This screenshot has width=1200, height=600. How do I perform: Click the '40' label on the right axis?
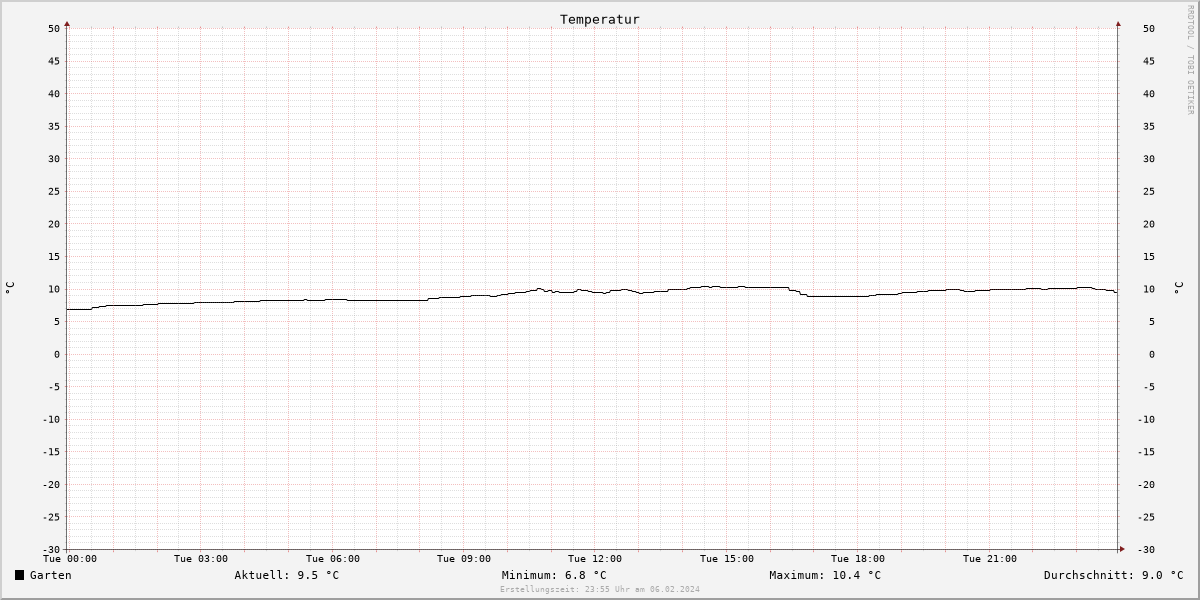(1149, 93)
